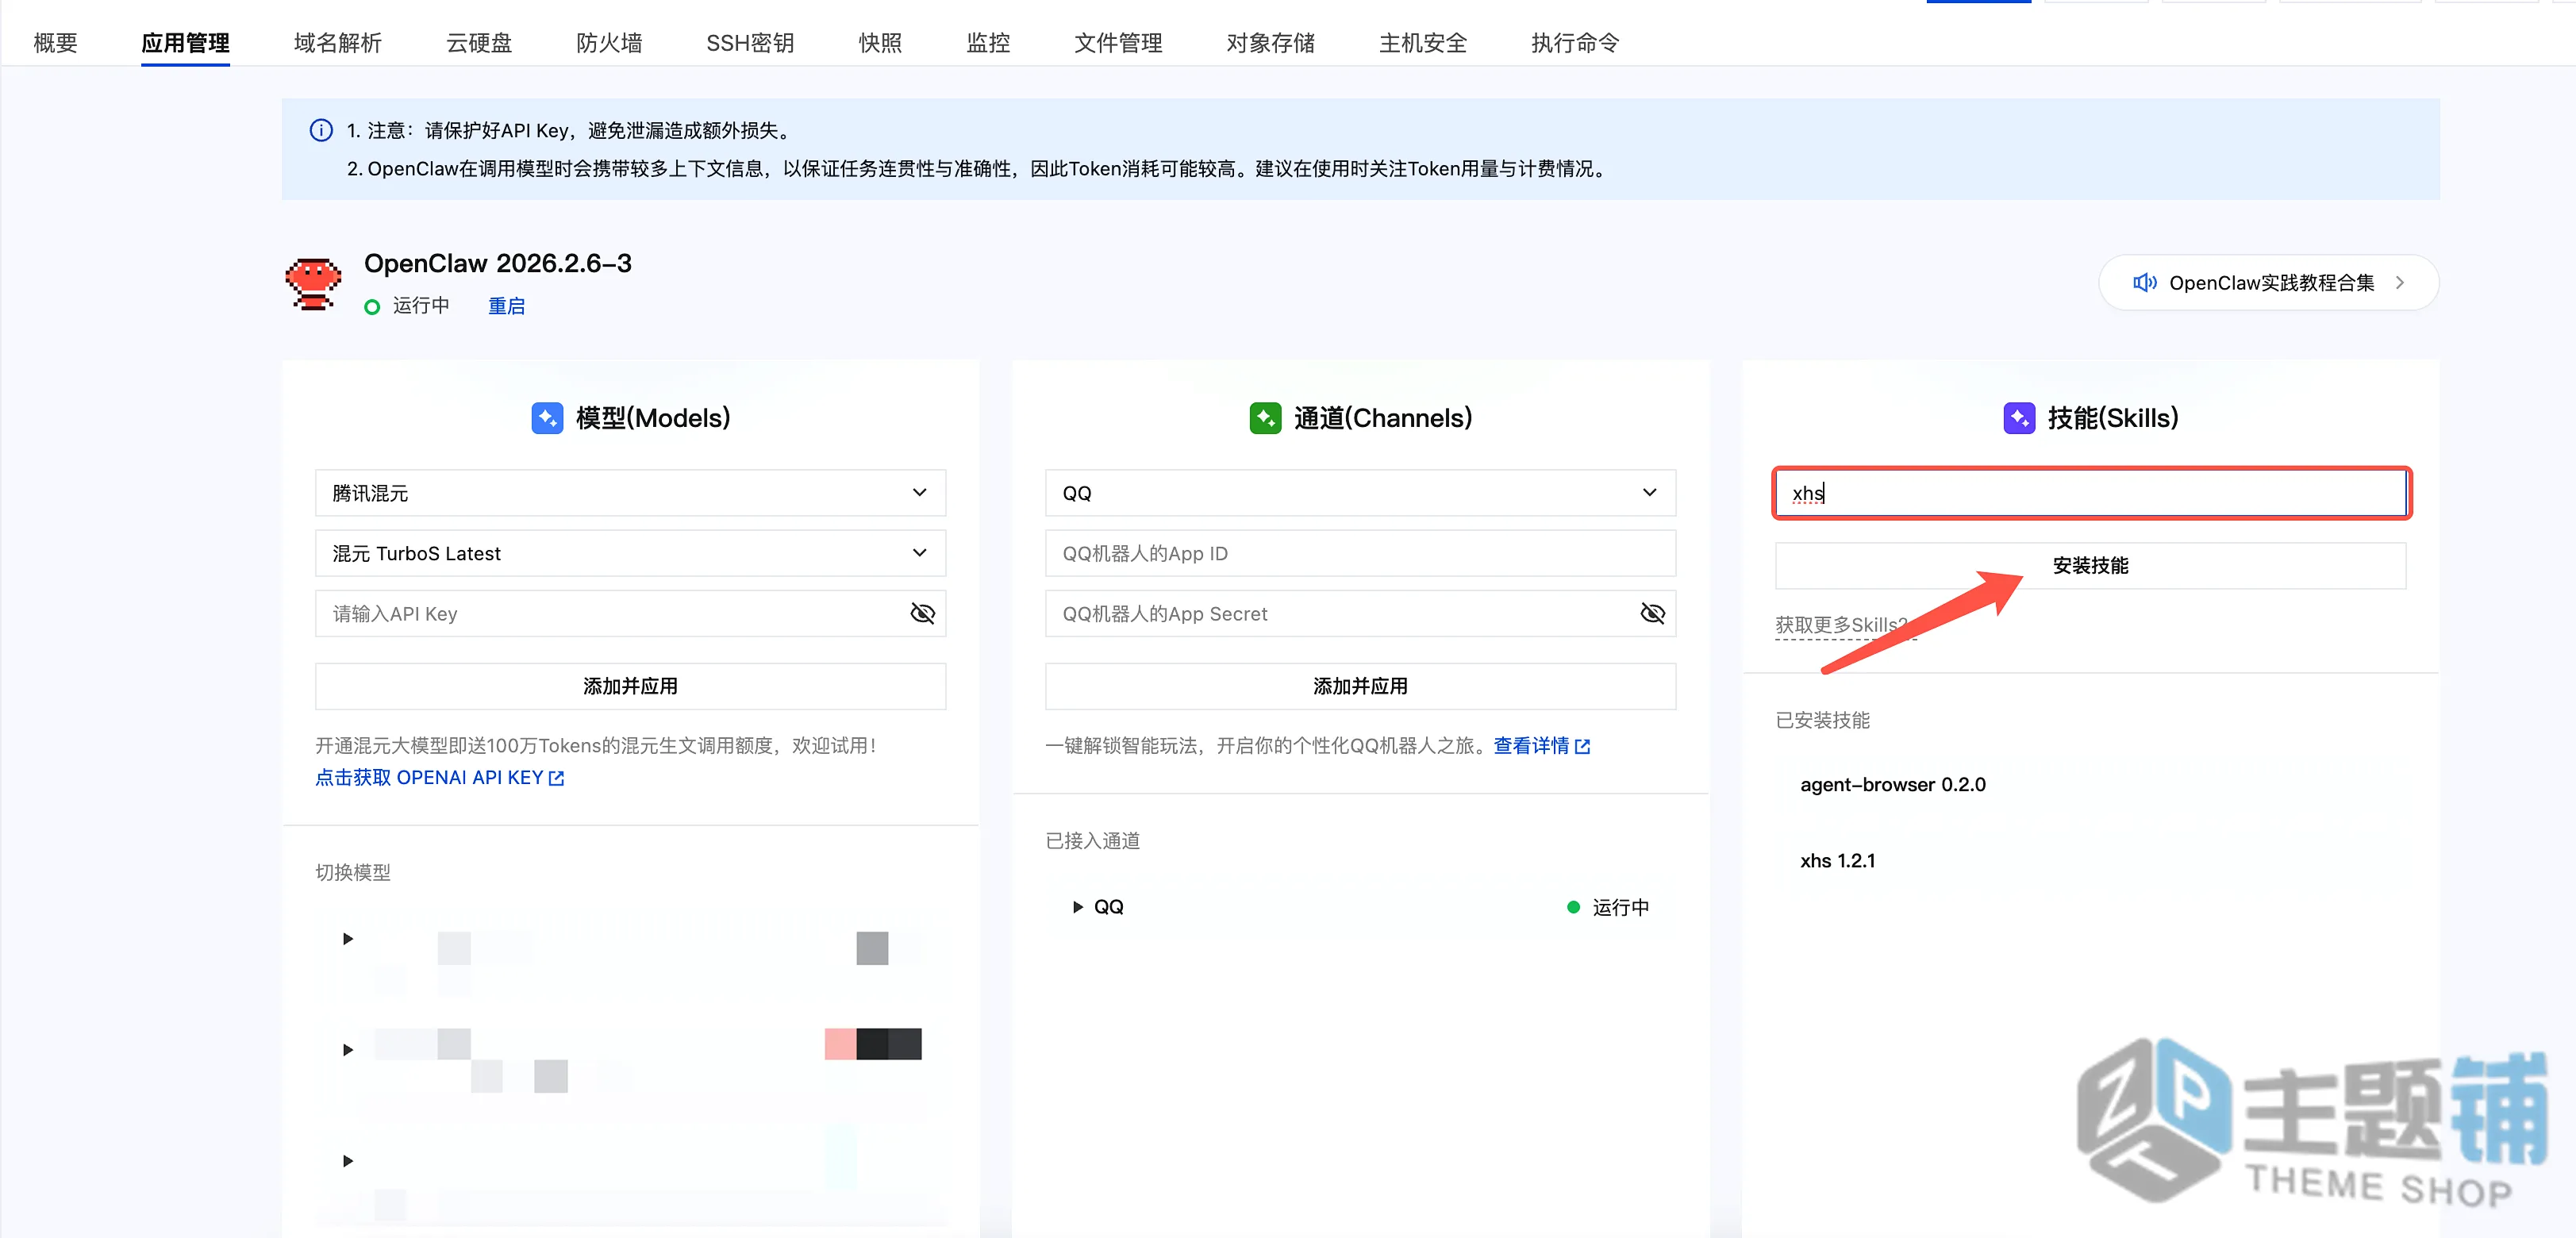The width and height of the screenshot is (2576, 1238).
Task: Click the 切换模型 heading
Action: click(x=353, y=873)
